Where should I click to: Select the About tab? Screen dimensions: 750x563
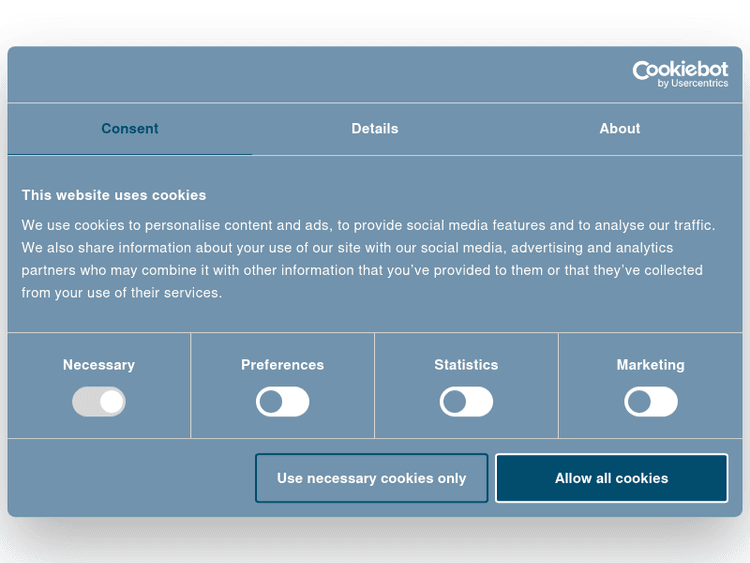pos(620,129)
